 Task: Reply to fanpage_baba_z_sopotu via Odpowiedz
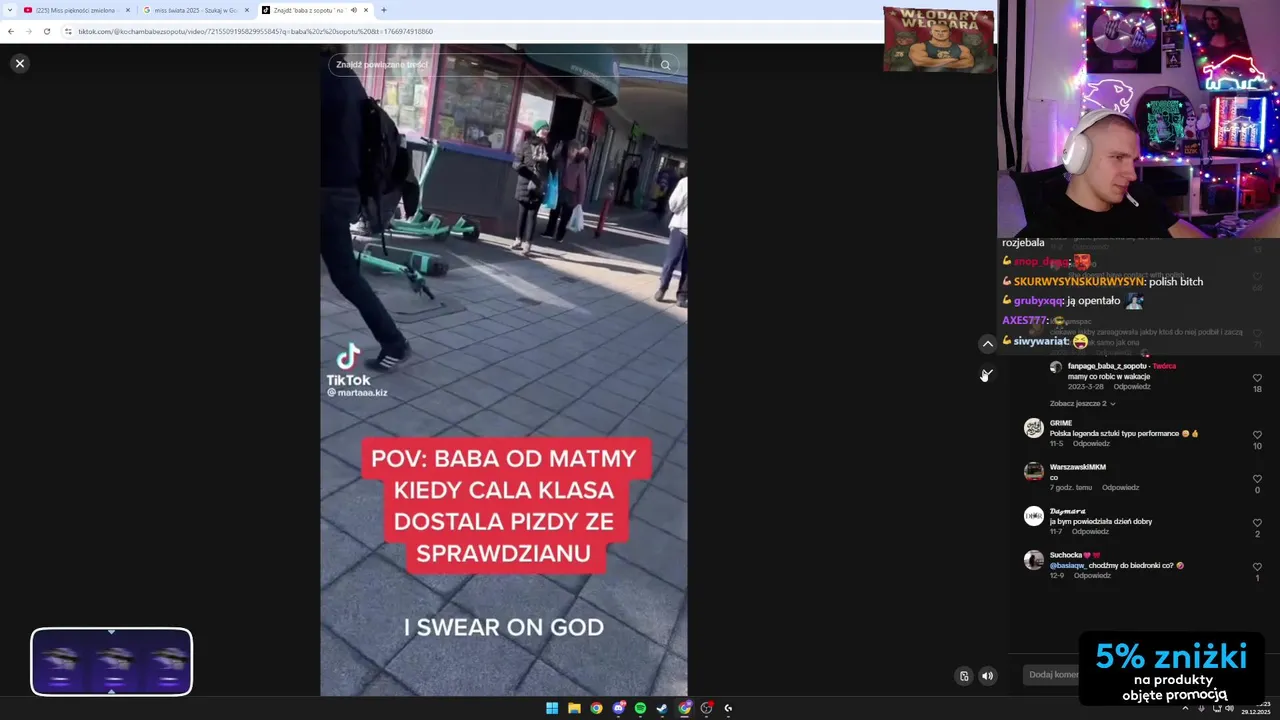pos(1132,386)
